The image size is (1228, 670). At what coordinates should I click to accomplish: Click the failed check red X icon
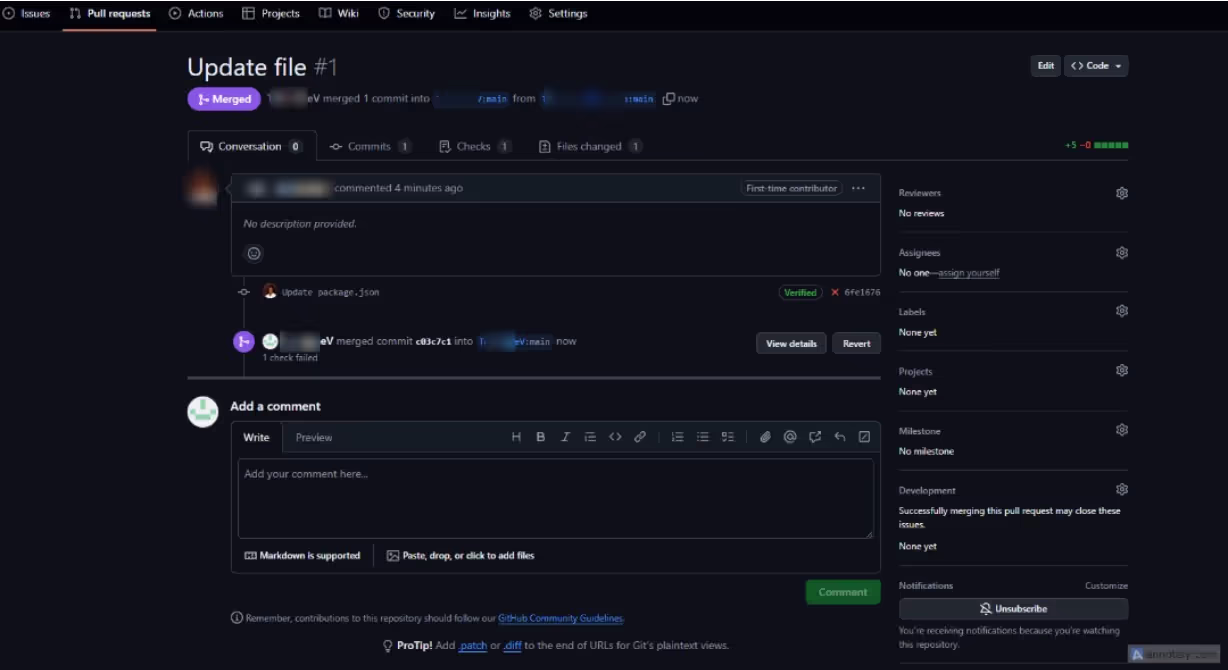(x=835, y=293)
